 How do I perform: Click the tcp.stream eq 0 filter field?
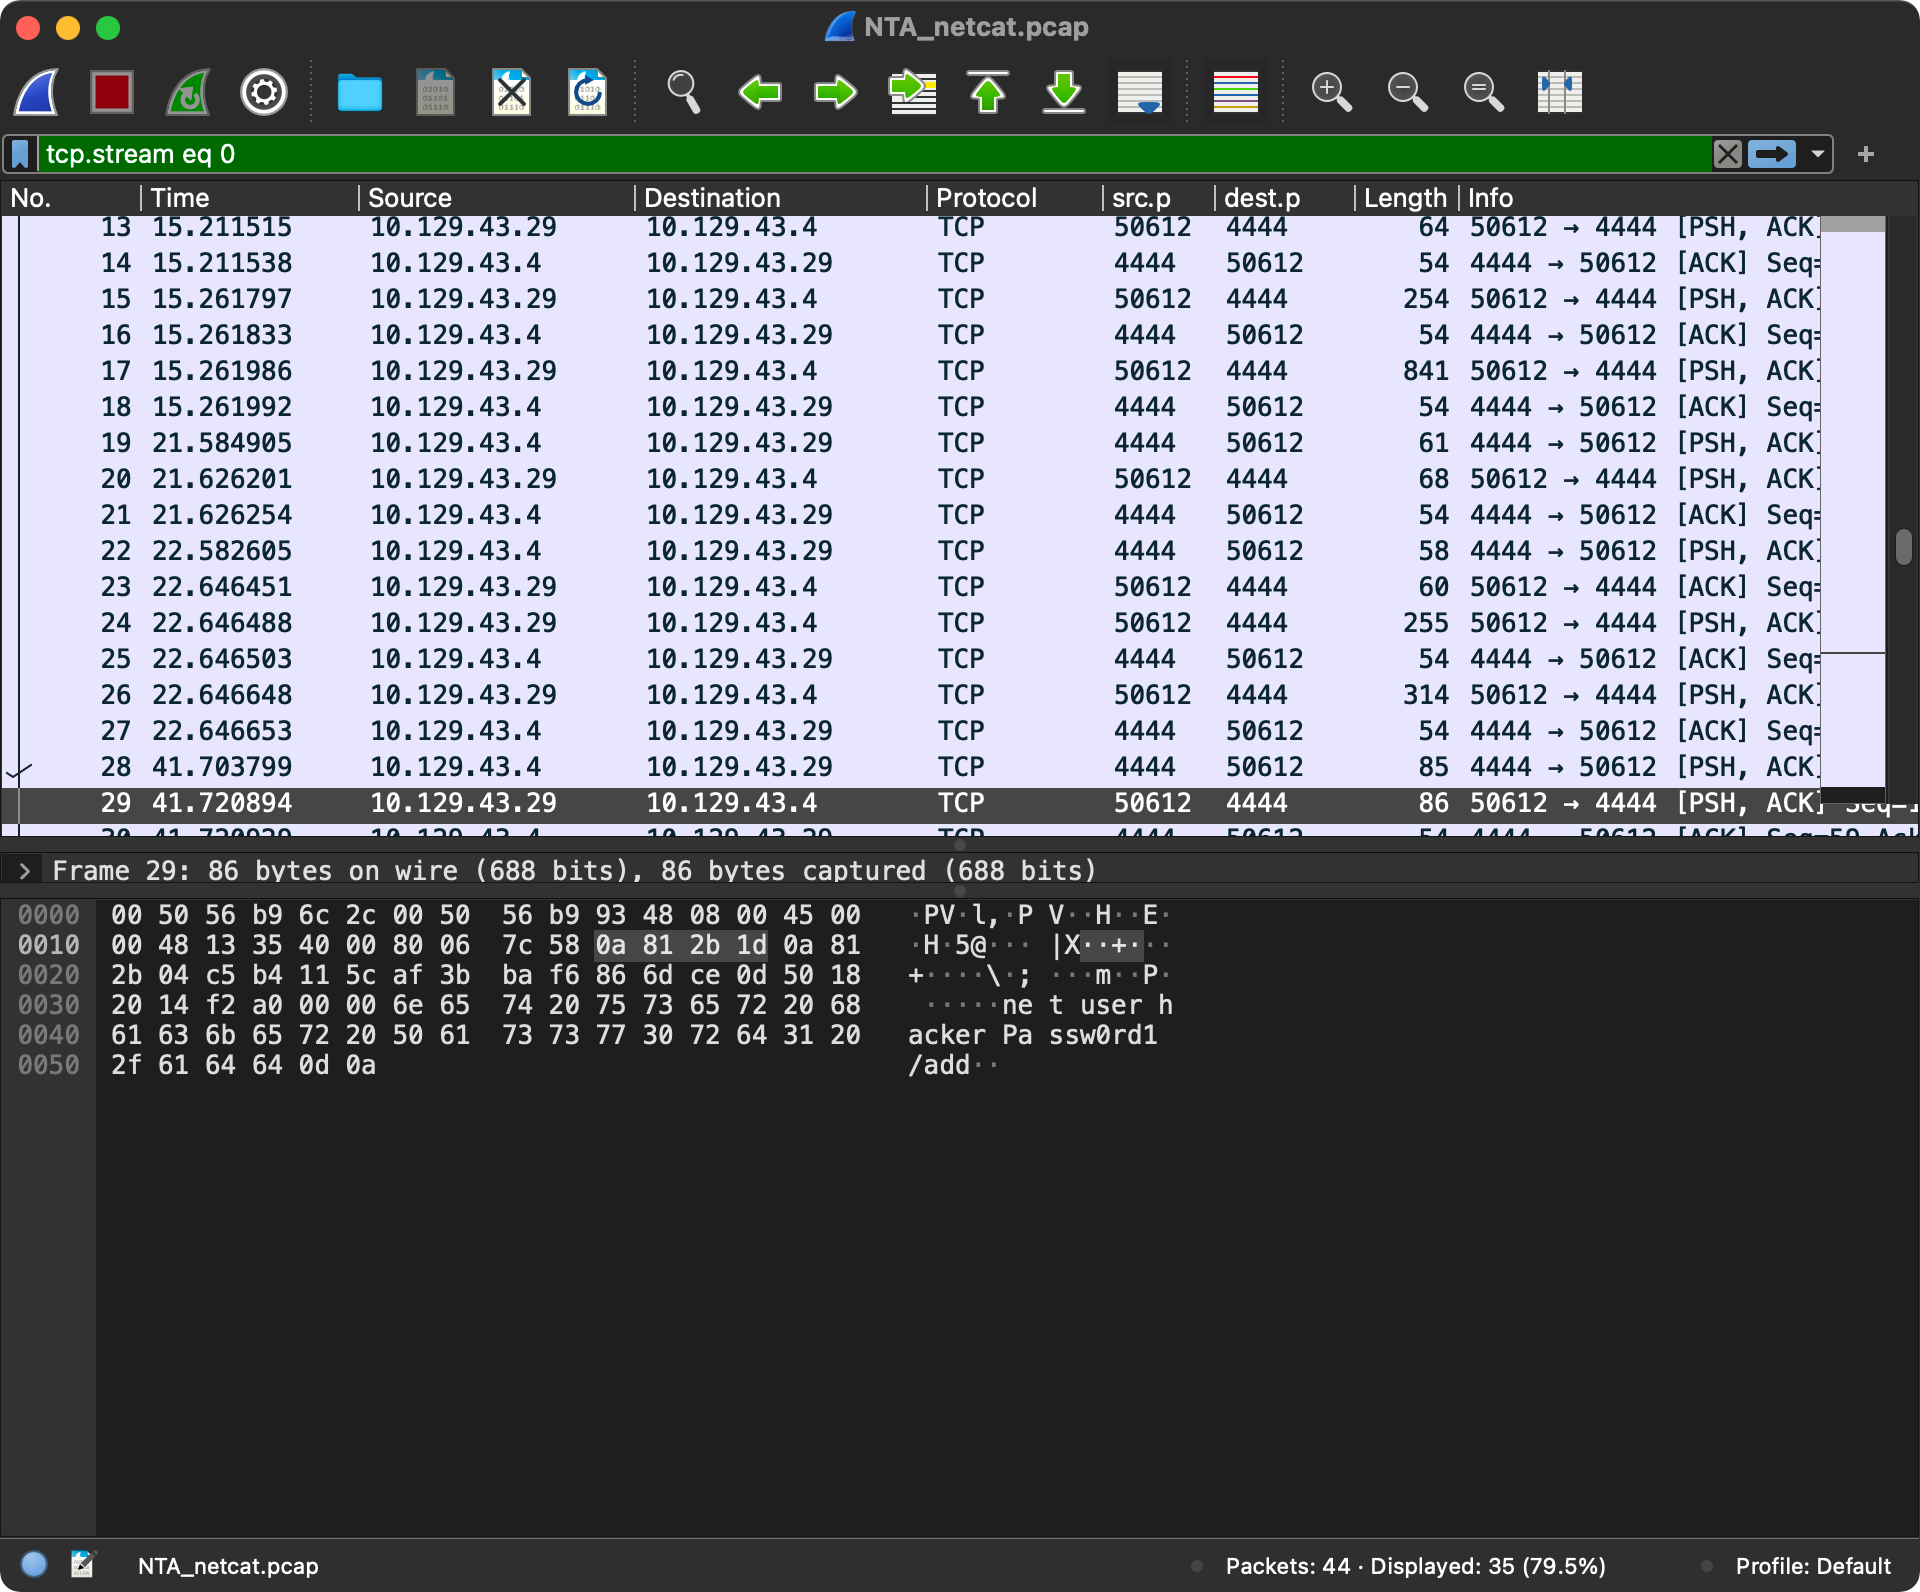point(875,154)
